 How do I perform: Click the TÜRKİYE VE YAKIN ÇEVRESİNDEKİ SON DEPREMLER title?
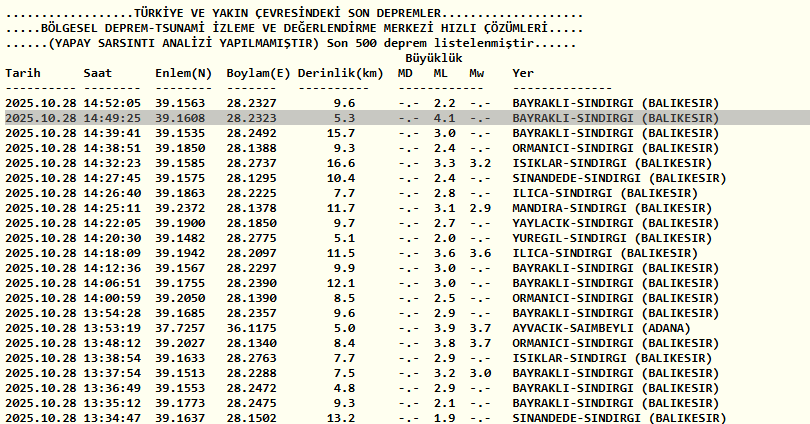pyautogui.click(x=287, y=13)
